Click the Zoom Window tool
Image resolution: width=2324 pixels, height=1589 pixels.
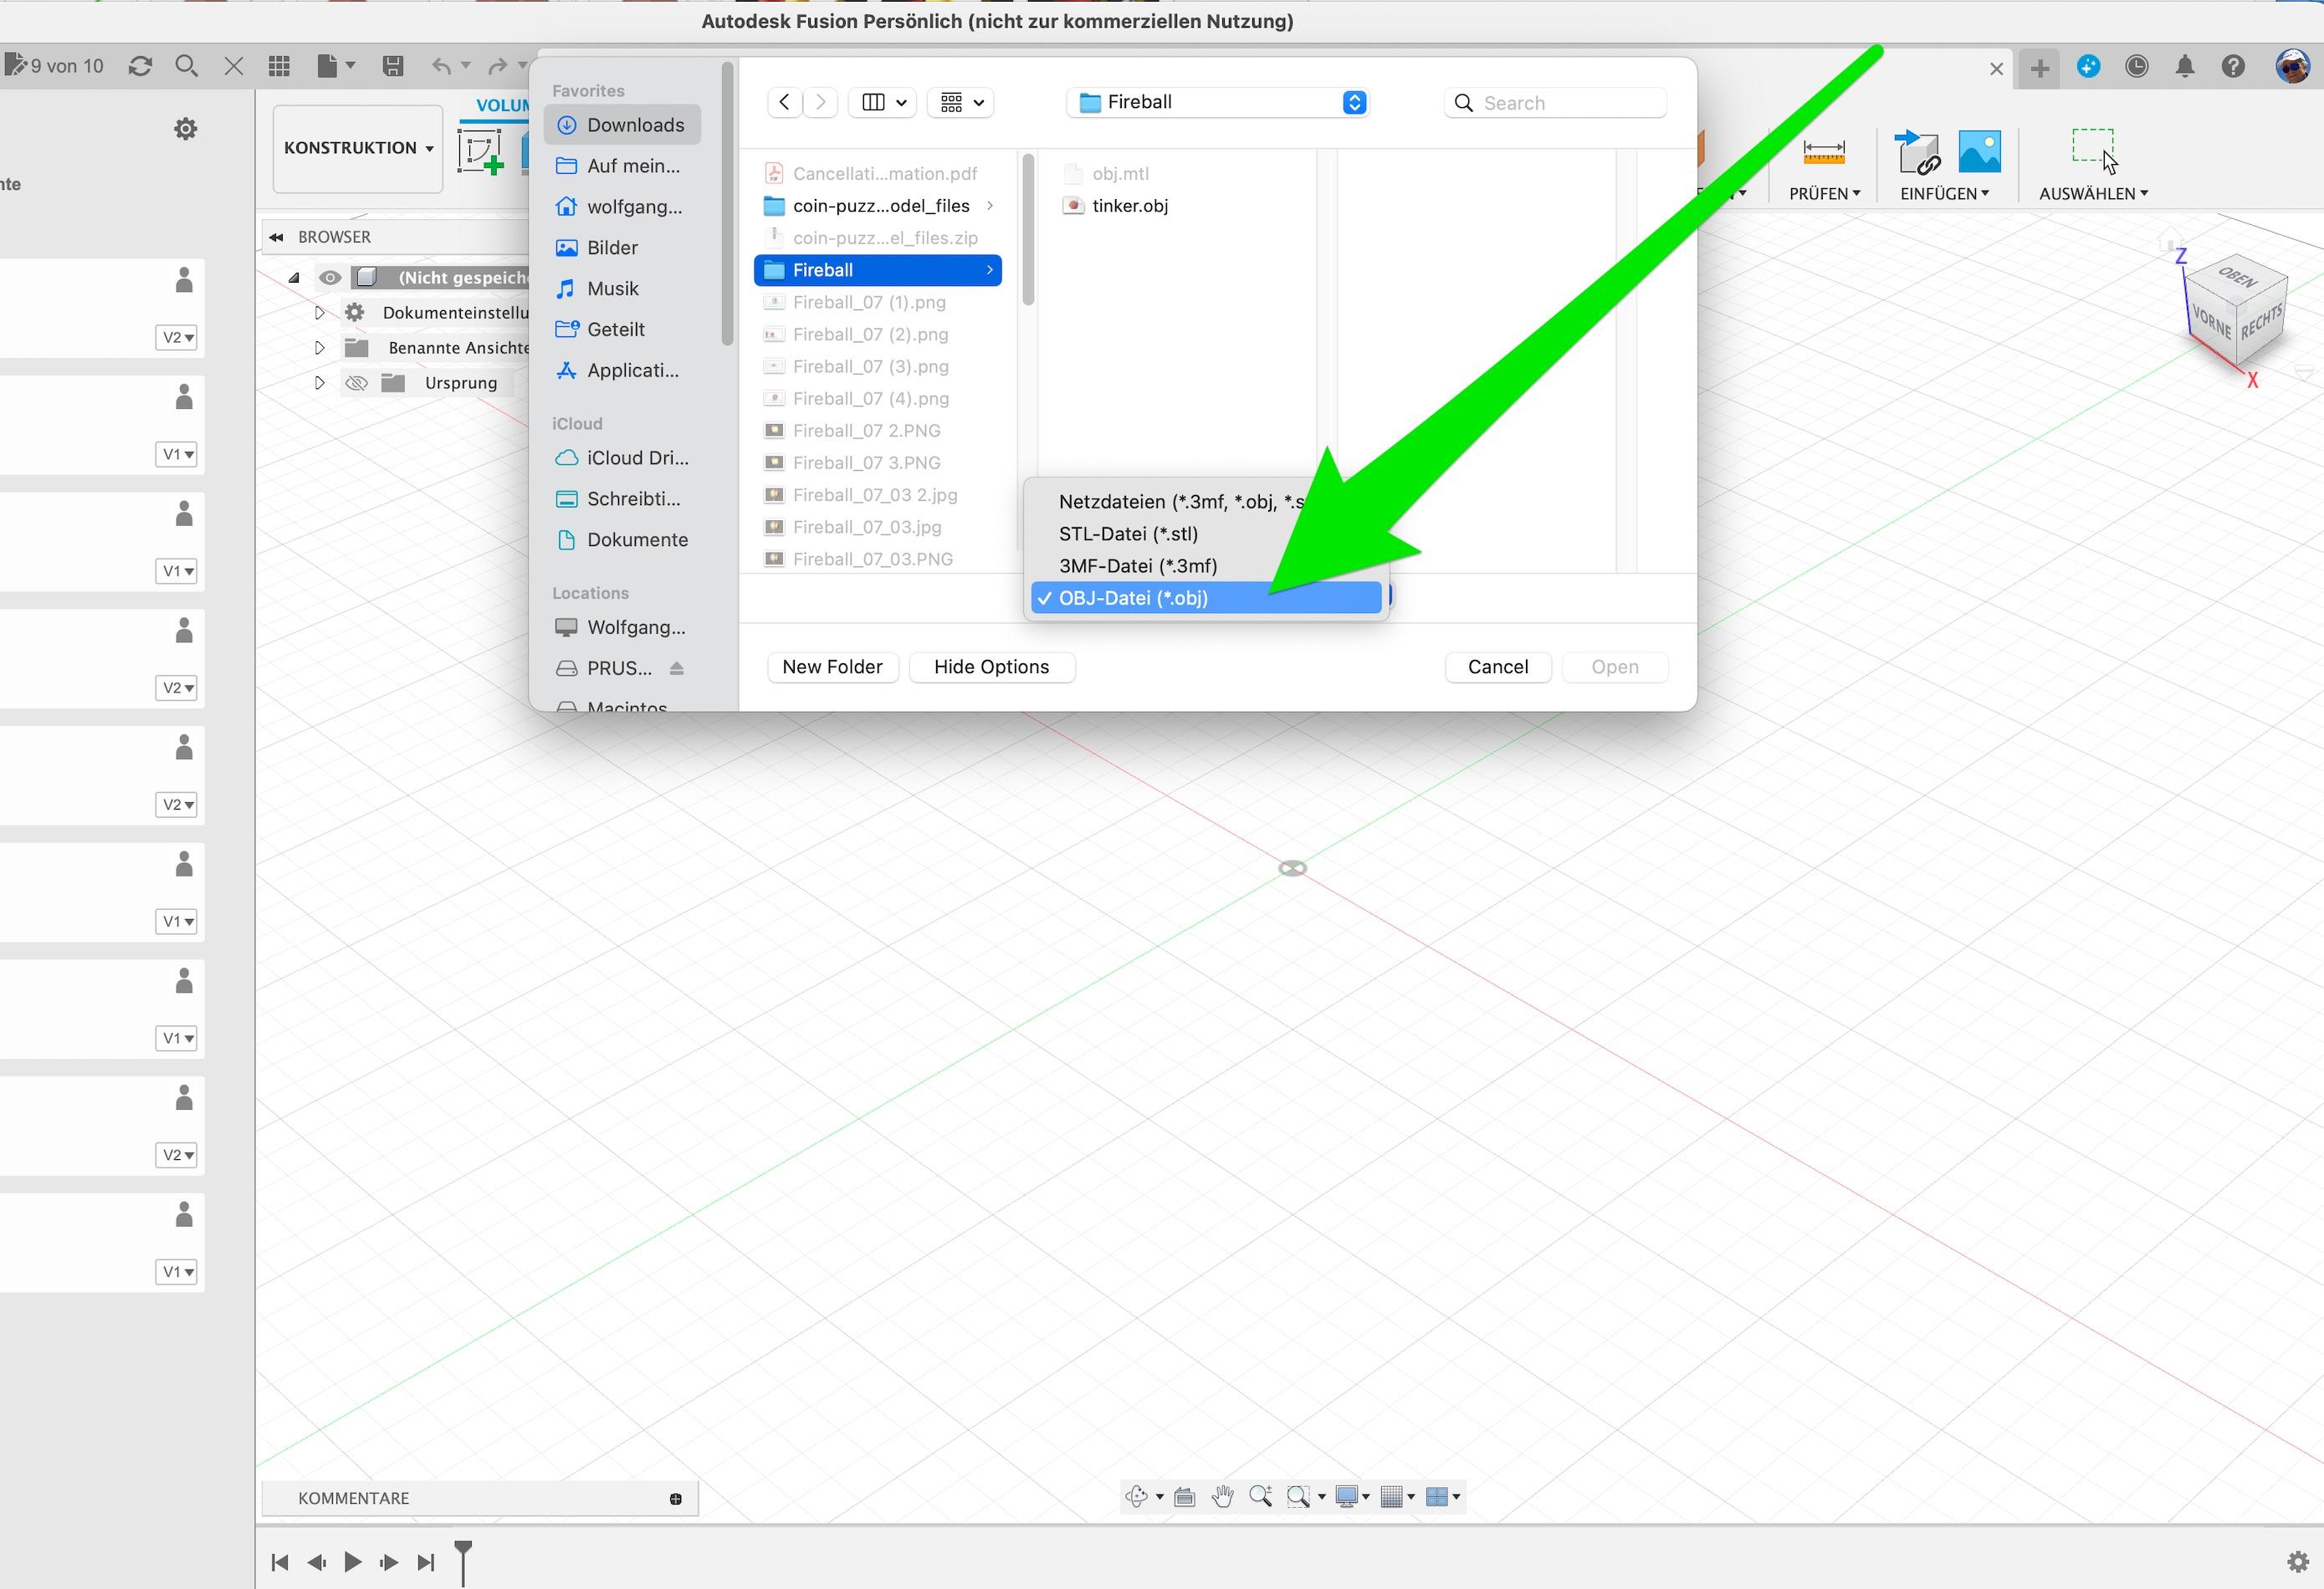click(1298, 1496)
